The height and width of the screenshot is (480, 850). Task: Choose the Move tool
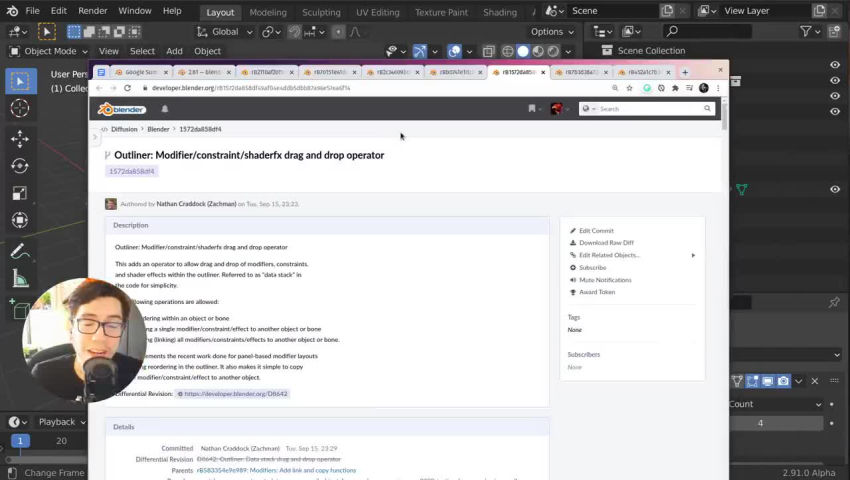tap(20, 139)
